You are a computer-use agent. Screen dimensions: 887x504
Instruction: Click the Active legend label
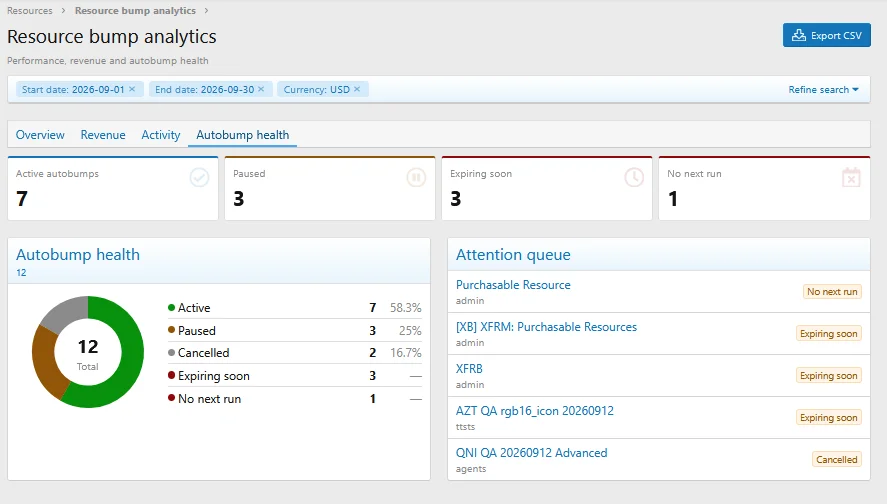tap(194, 308)
